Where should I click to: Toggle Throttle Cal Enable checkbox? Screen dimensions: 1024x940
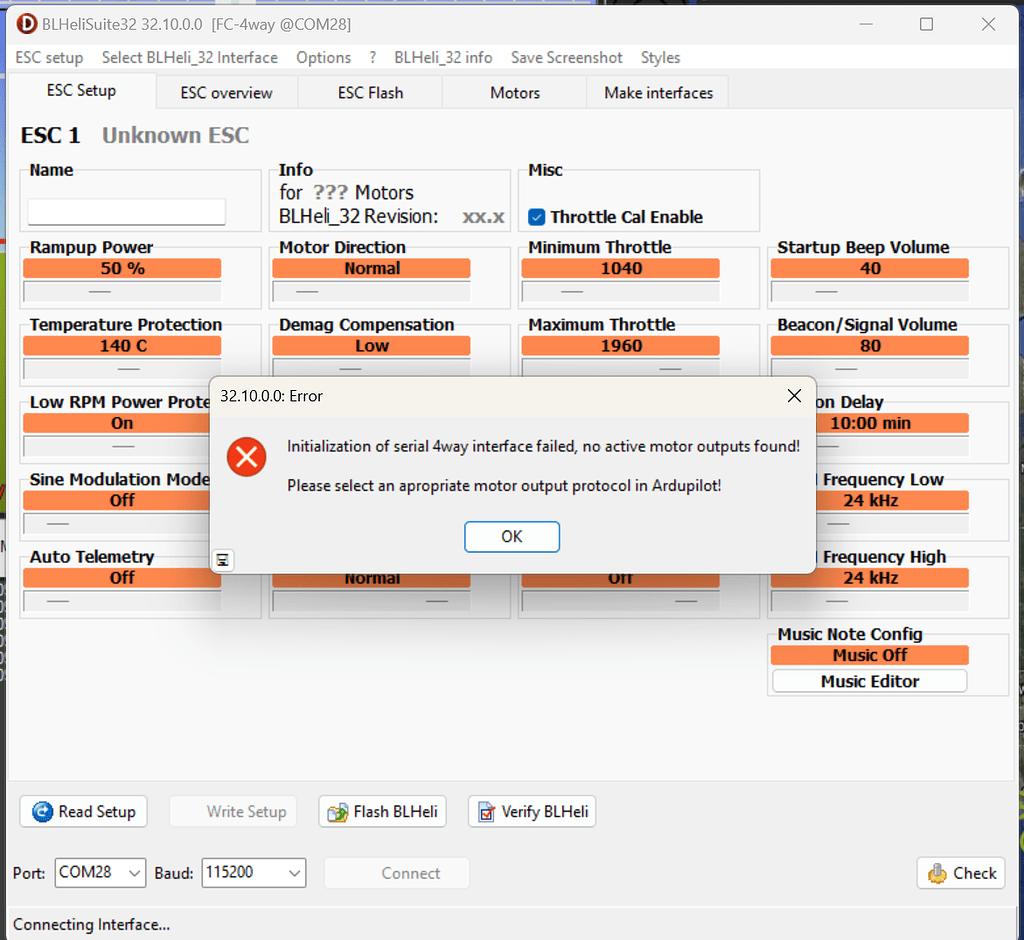(x=537, y=217)
